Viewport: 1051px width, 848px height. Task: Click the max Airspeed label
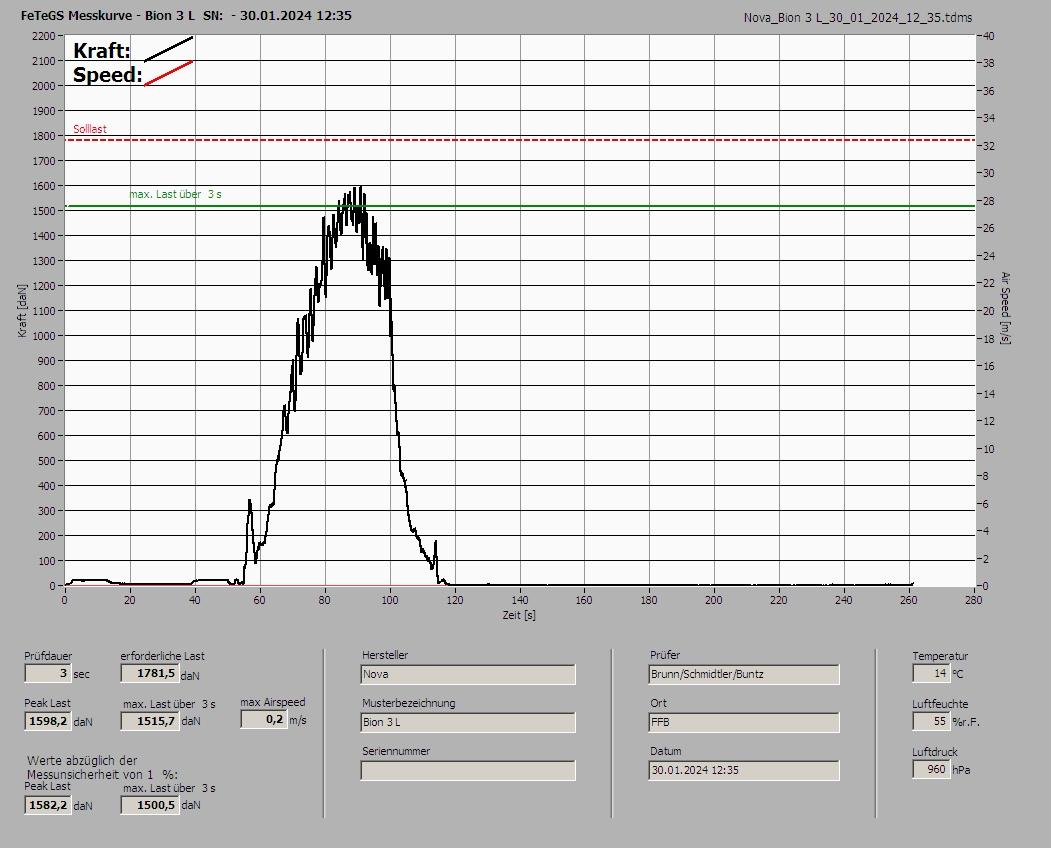click(273, 703)
